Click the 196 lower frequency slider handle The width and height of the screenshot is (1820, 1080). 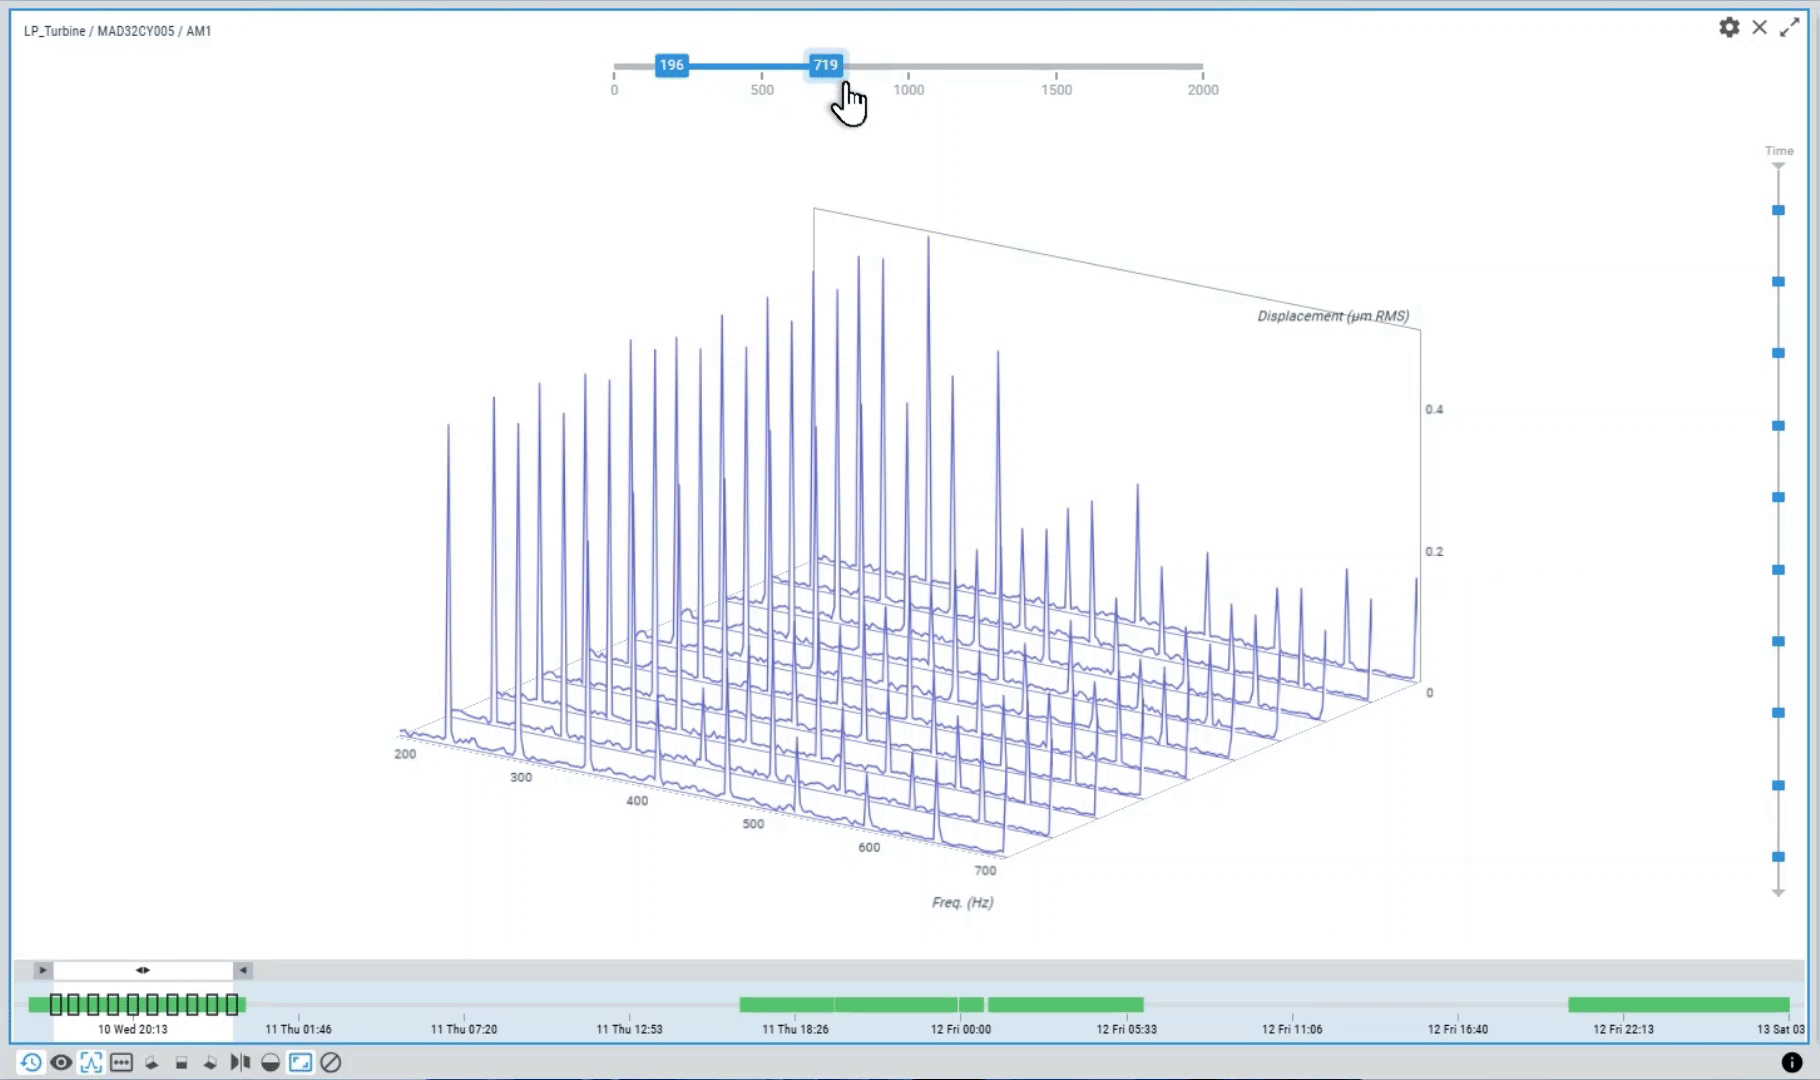coord(671,65)
